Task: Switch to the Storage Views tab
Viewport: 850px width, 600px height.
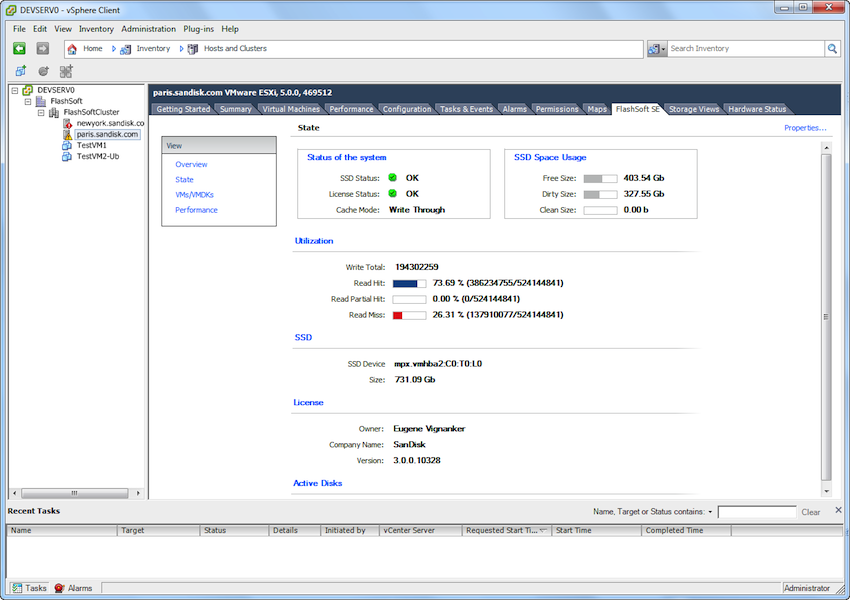Action: 693,109
